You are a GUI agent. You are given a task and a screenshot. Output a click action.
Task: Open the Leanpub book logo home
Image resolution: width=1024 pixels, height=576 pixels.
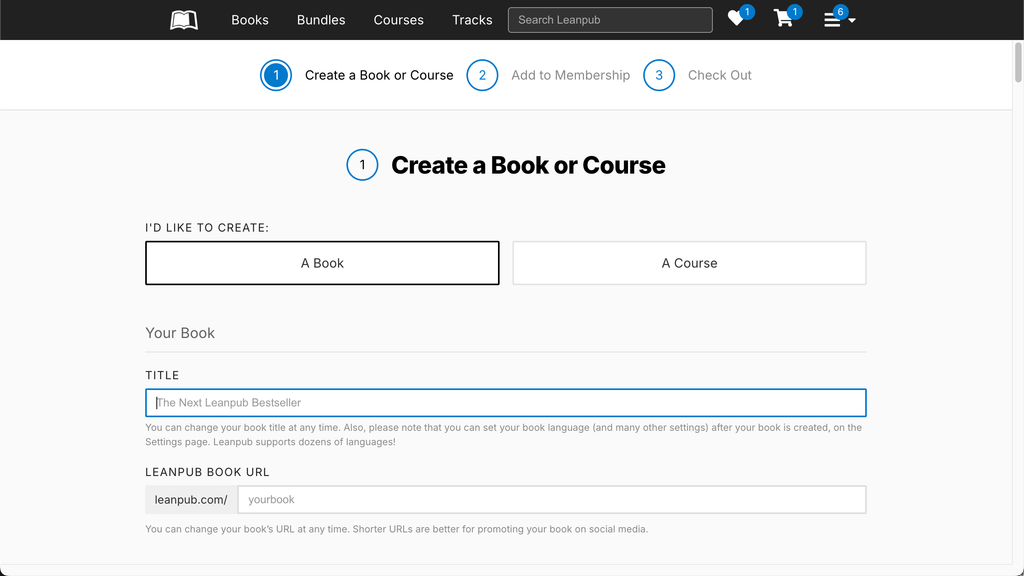click(184, 20)
